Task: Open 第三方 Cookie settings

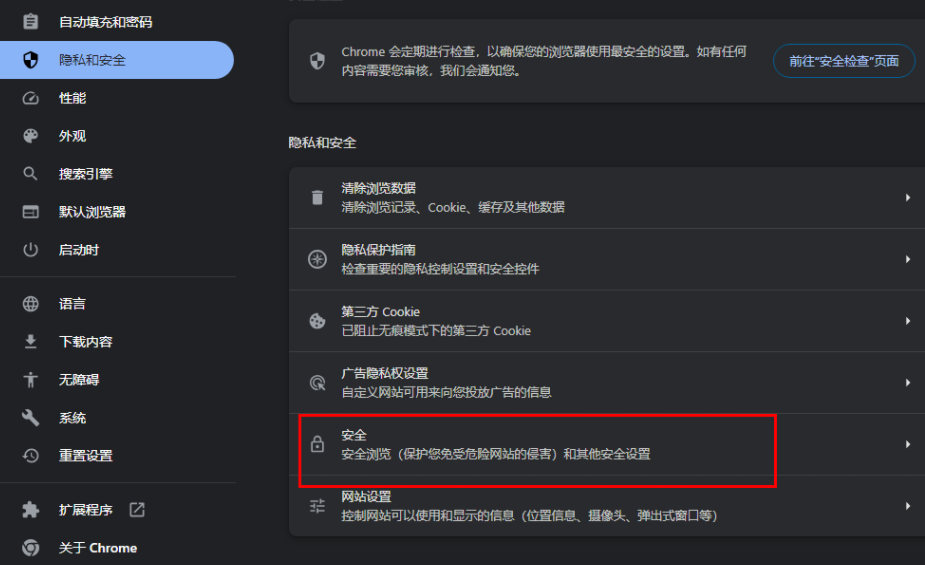Action: (607, 321)
